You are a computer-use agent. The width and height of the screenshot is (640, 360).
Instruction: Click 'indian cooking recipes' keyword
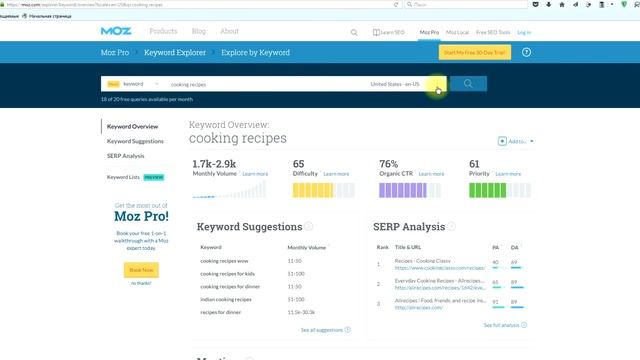[226, 299]
